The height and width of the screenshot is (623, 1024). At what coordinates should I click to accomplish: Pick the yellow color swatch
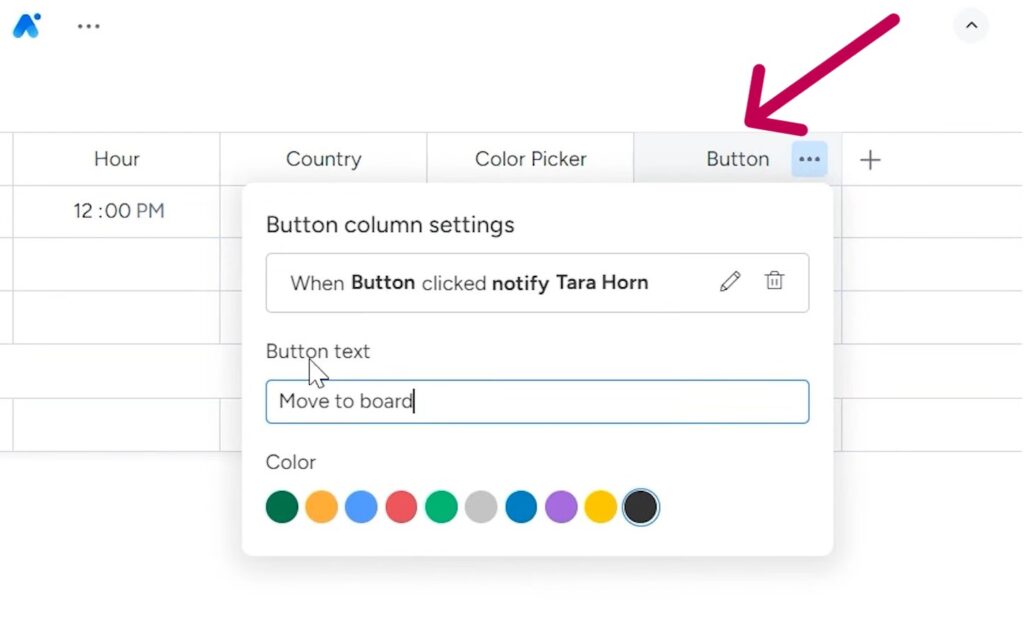tap(601, 507)
